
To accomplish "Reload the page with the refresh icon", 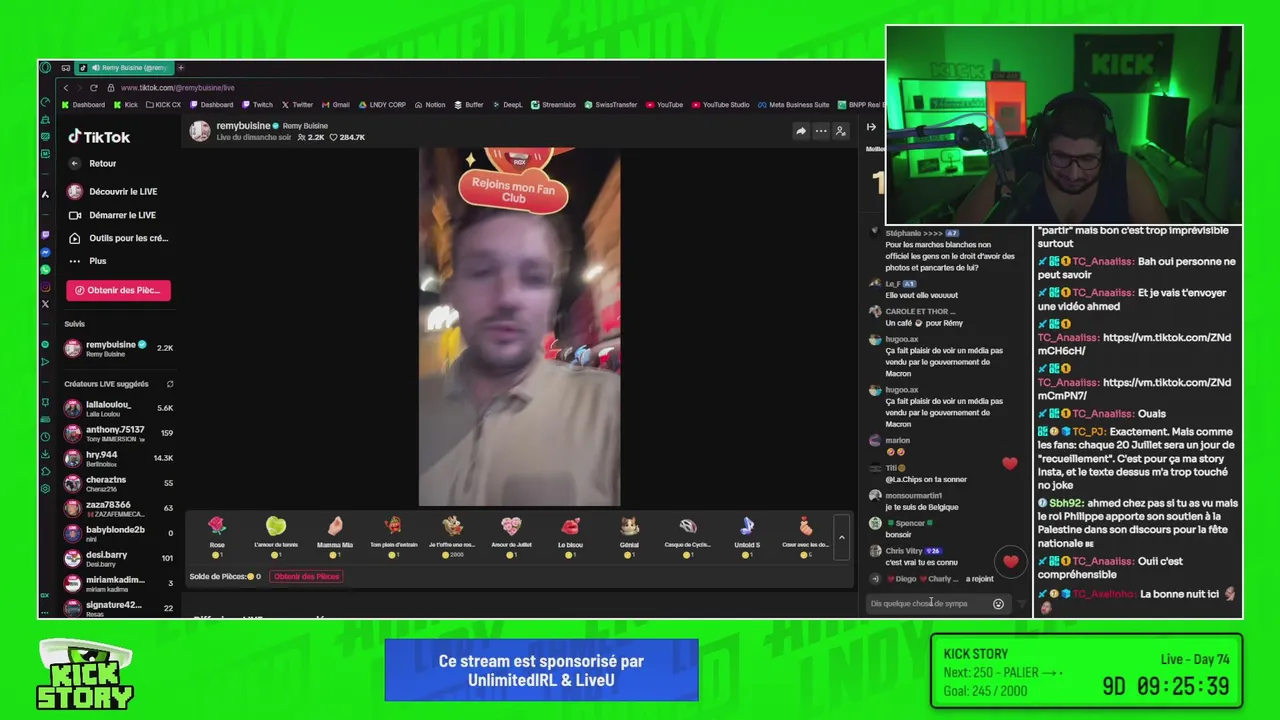I will coord(94,88).
